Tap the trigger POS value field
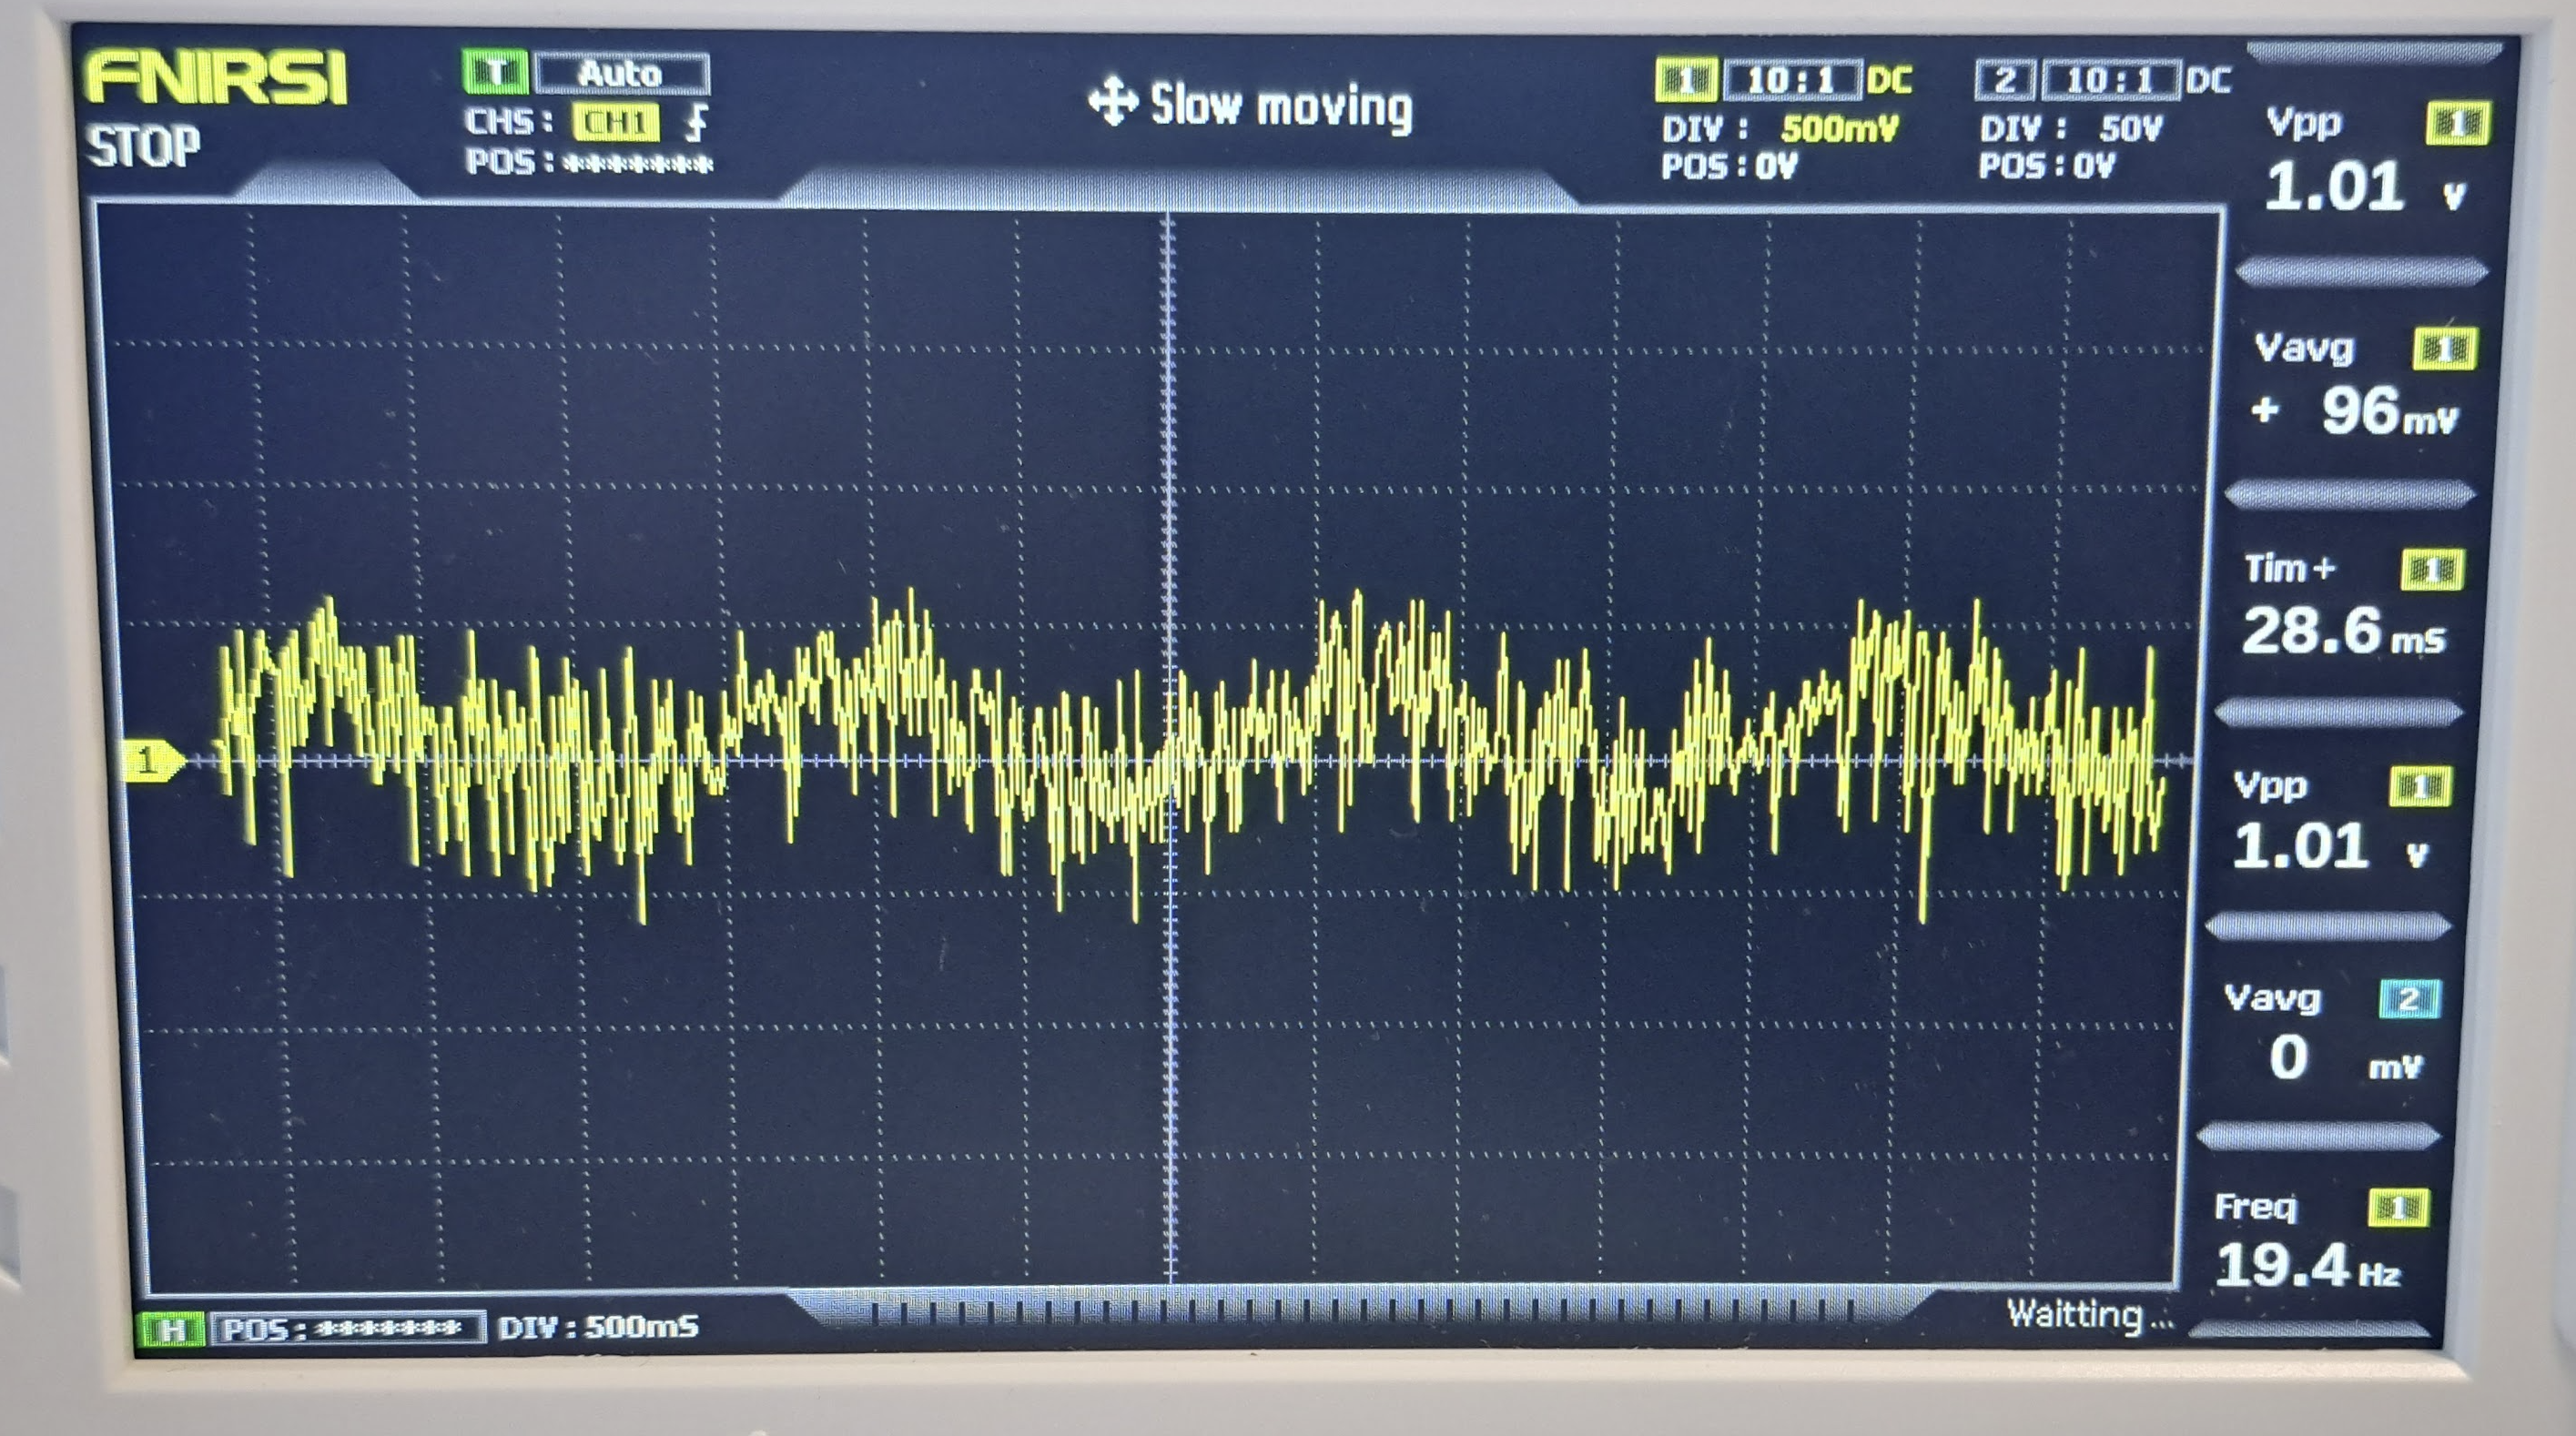The image size is (2576, 1436). tap(638, 164)
